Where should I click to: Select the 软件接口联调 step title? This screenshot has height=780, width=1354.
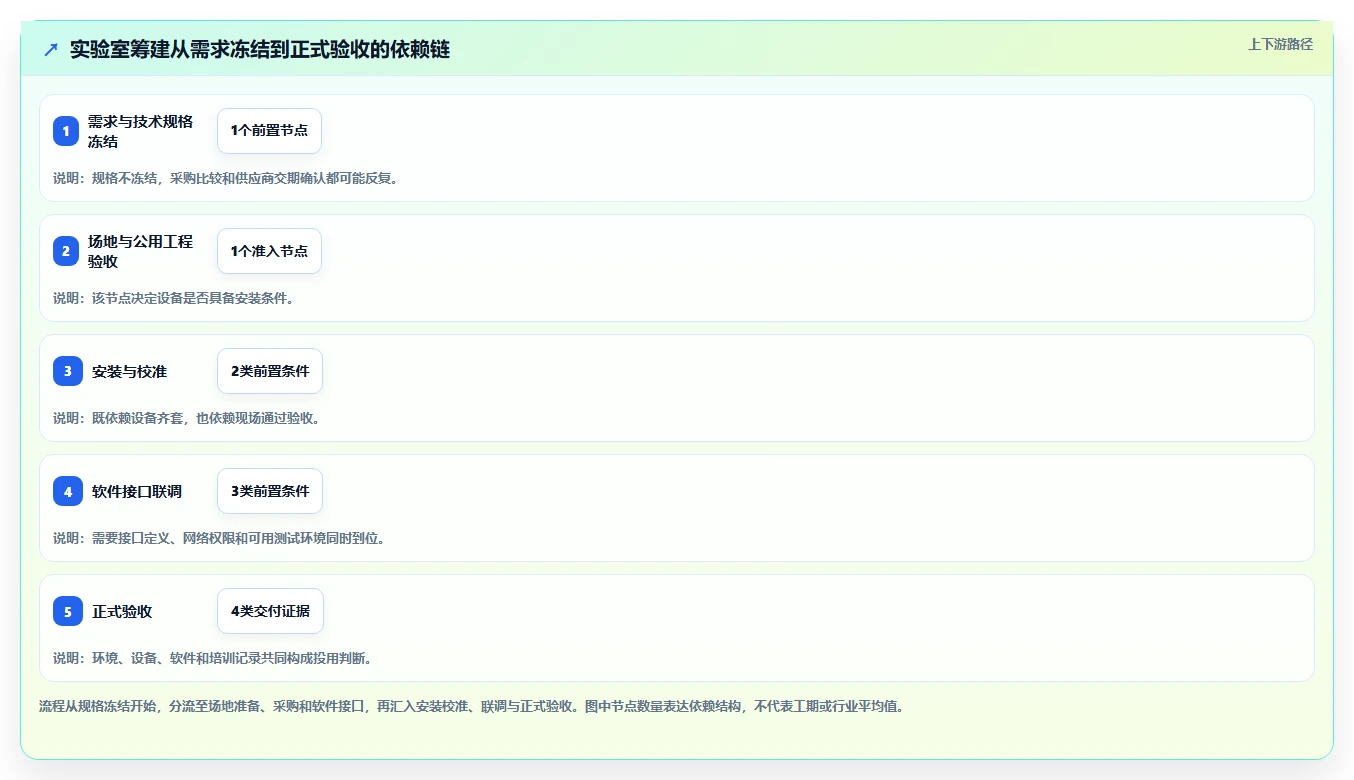click(x=137, y=491)
